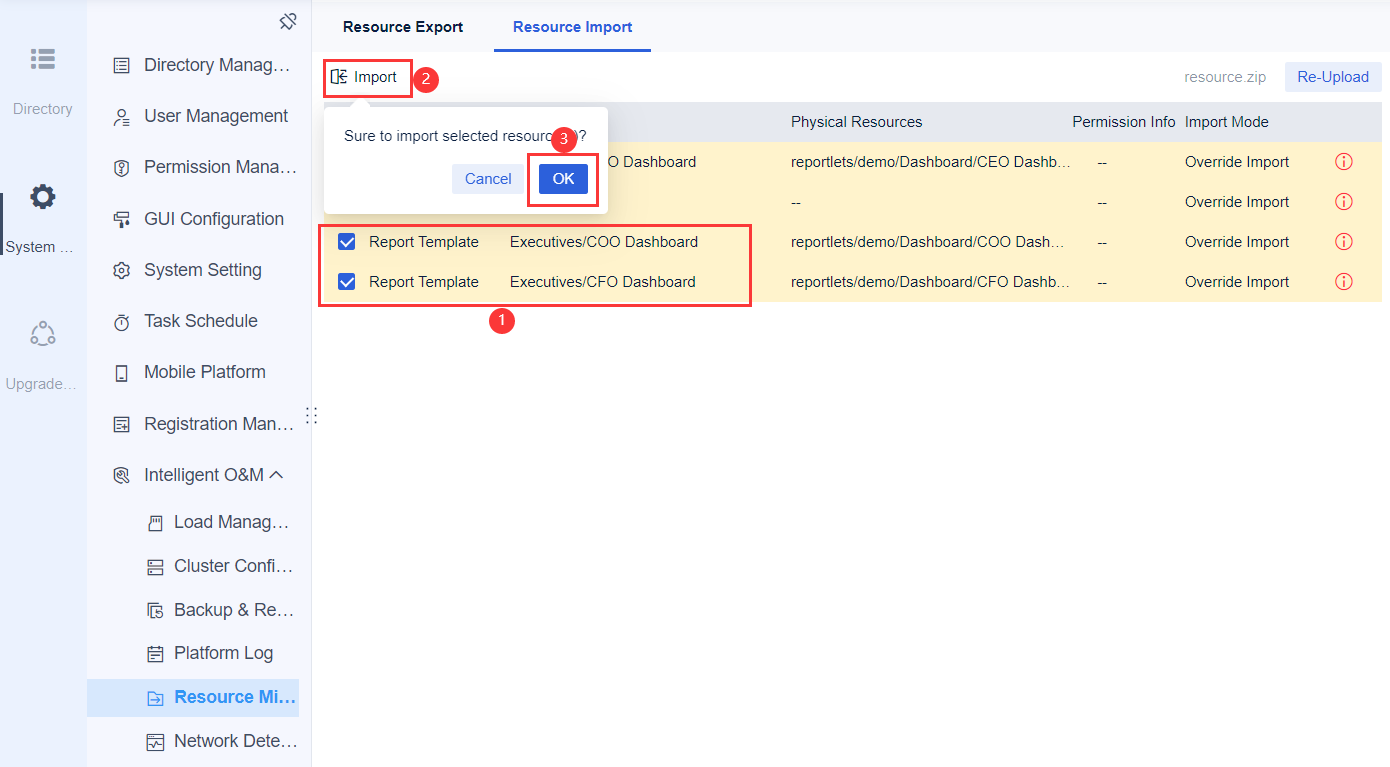The image size is (1390, 767).
Task: Open Platform Log menu item
Action: pyautogui.click(x=223, y=653)
